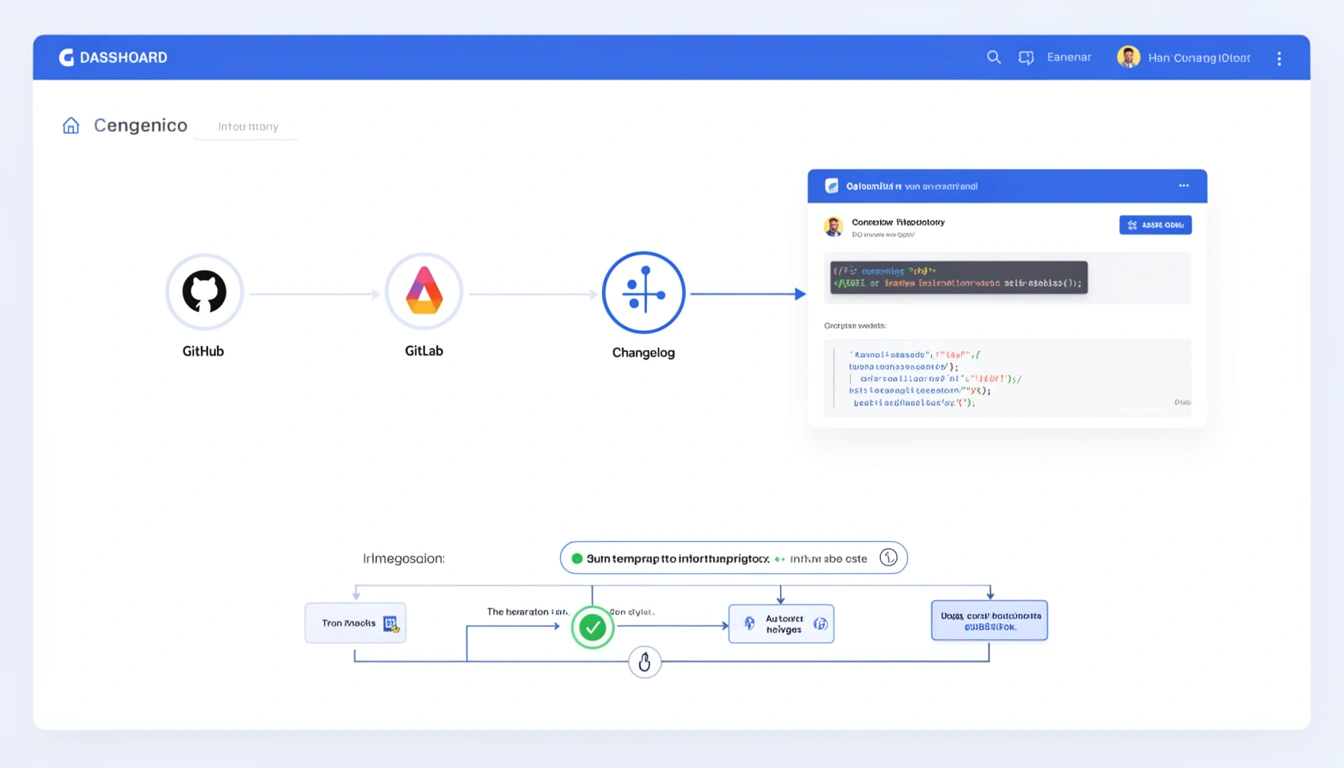Click the dark code snippet block
This screenshot has height=768, width=1344.
tap(958, 277)
